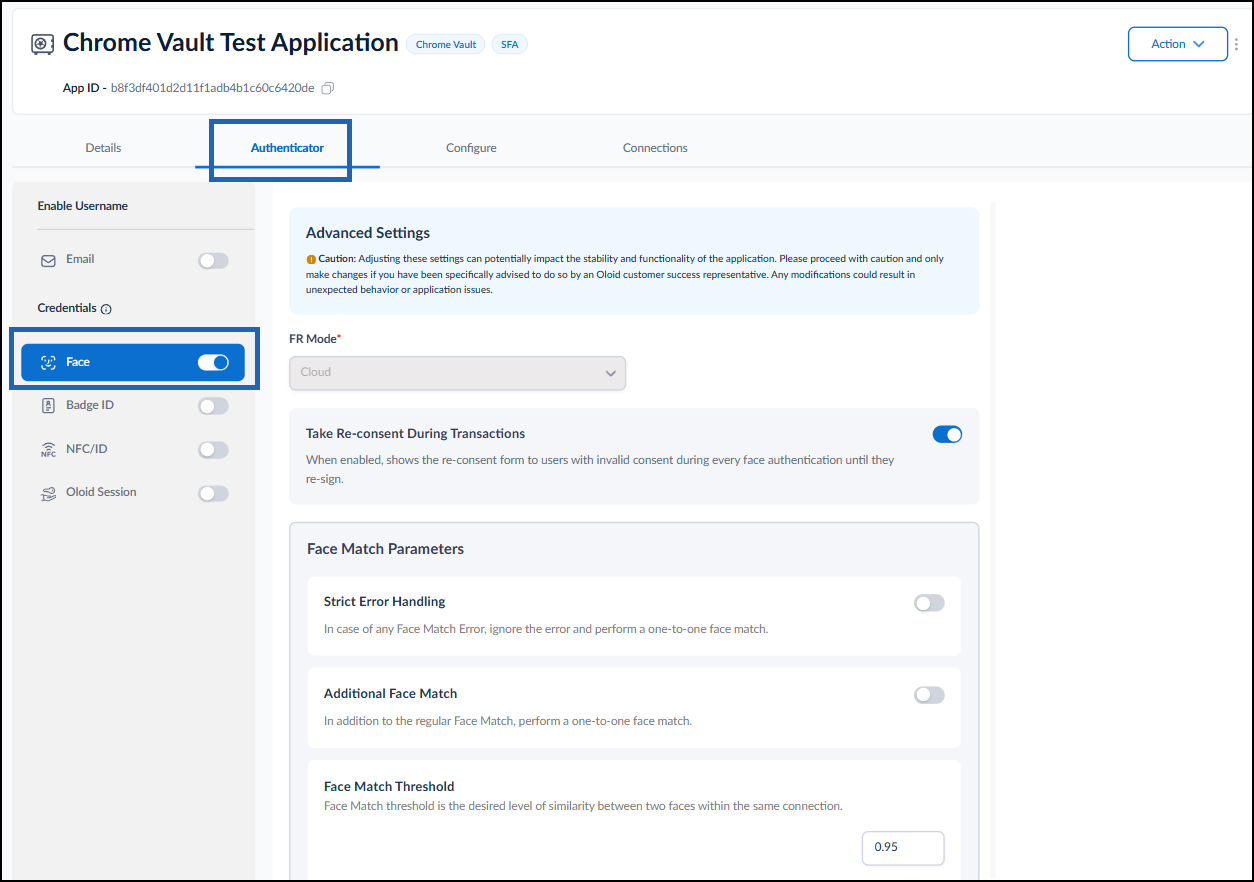The image size is (1254, 882).
Task: Click the Advanced Settings heading
Action: tap(368, 233)
